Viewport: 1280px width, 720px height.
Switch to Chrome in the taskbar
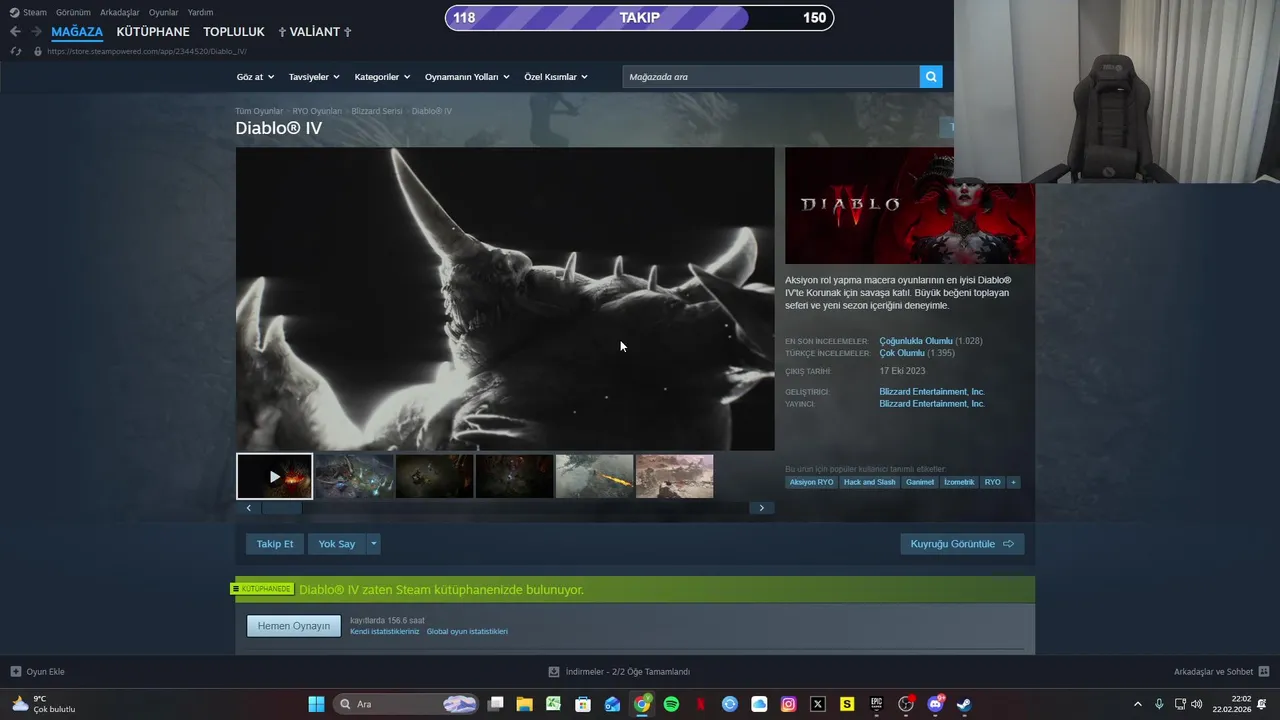point(642,704)
